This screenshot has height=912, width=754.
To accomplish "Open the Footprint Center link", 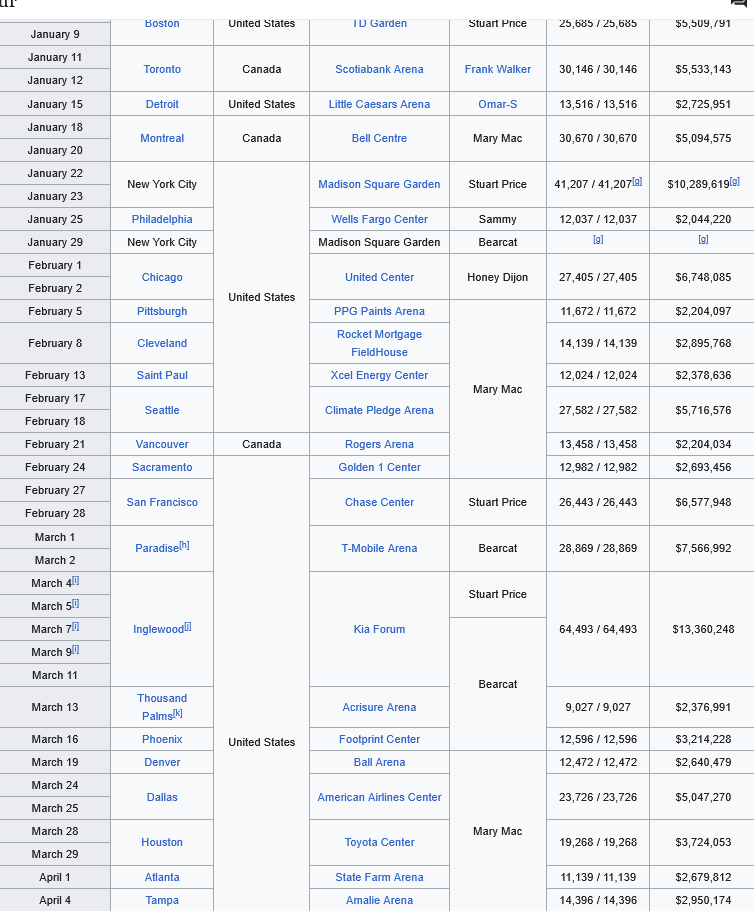I will (379, 739).
